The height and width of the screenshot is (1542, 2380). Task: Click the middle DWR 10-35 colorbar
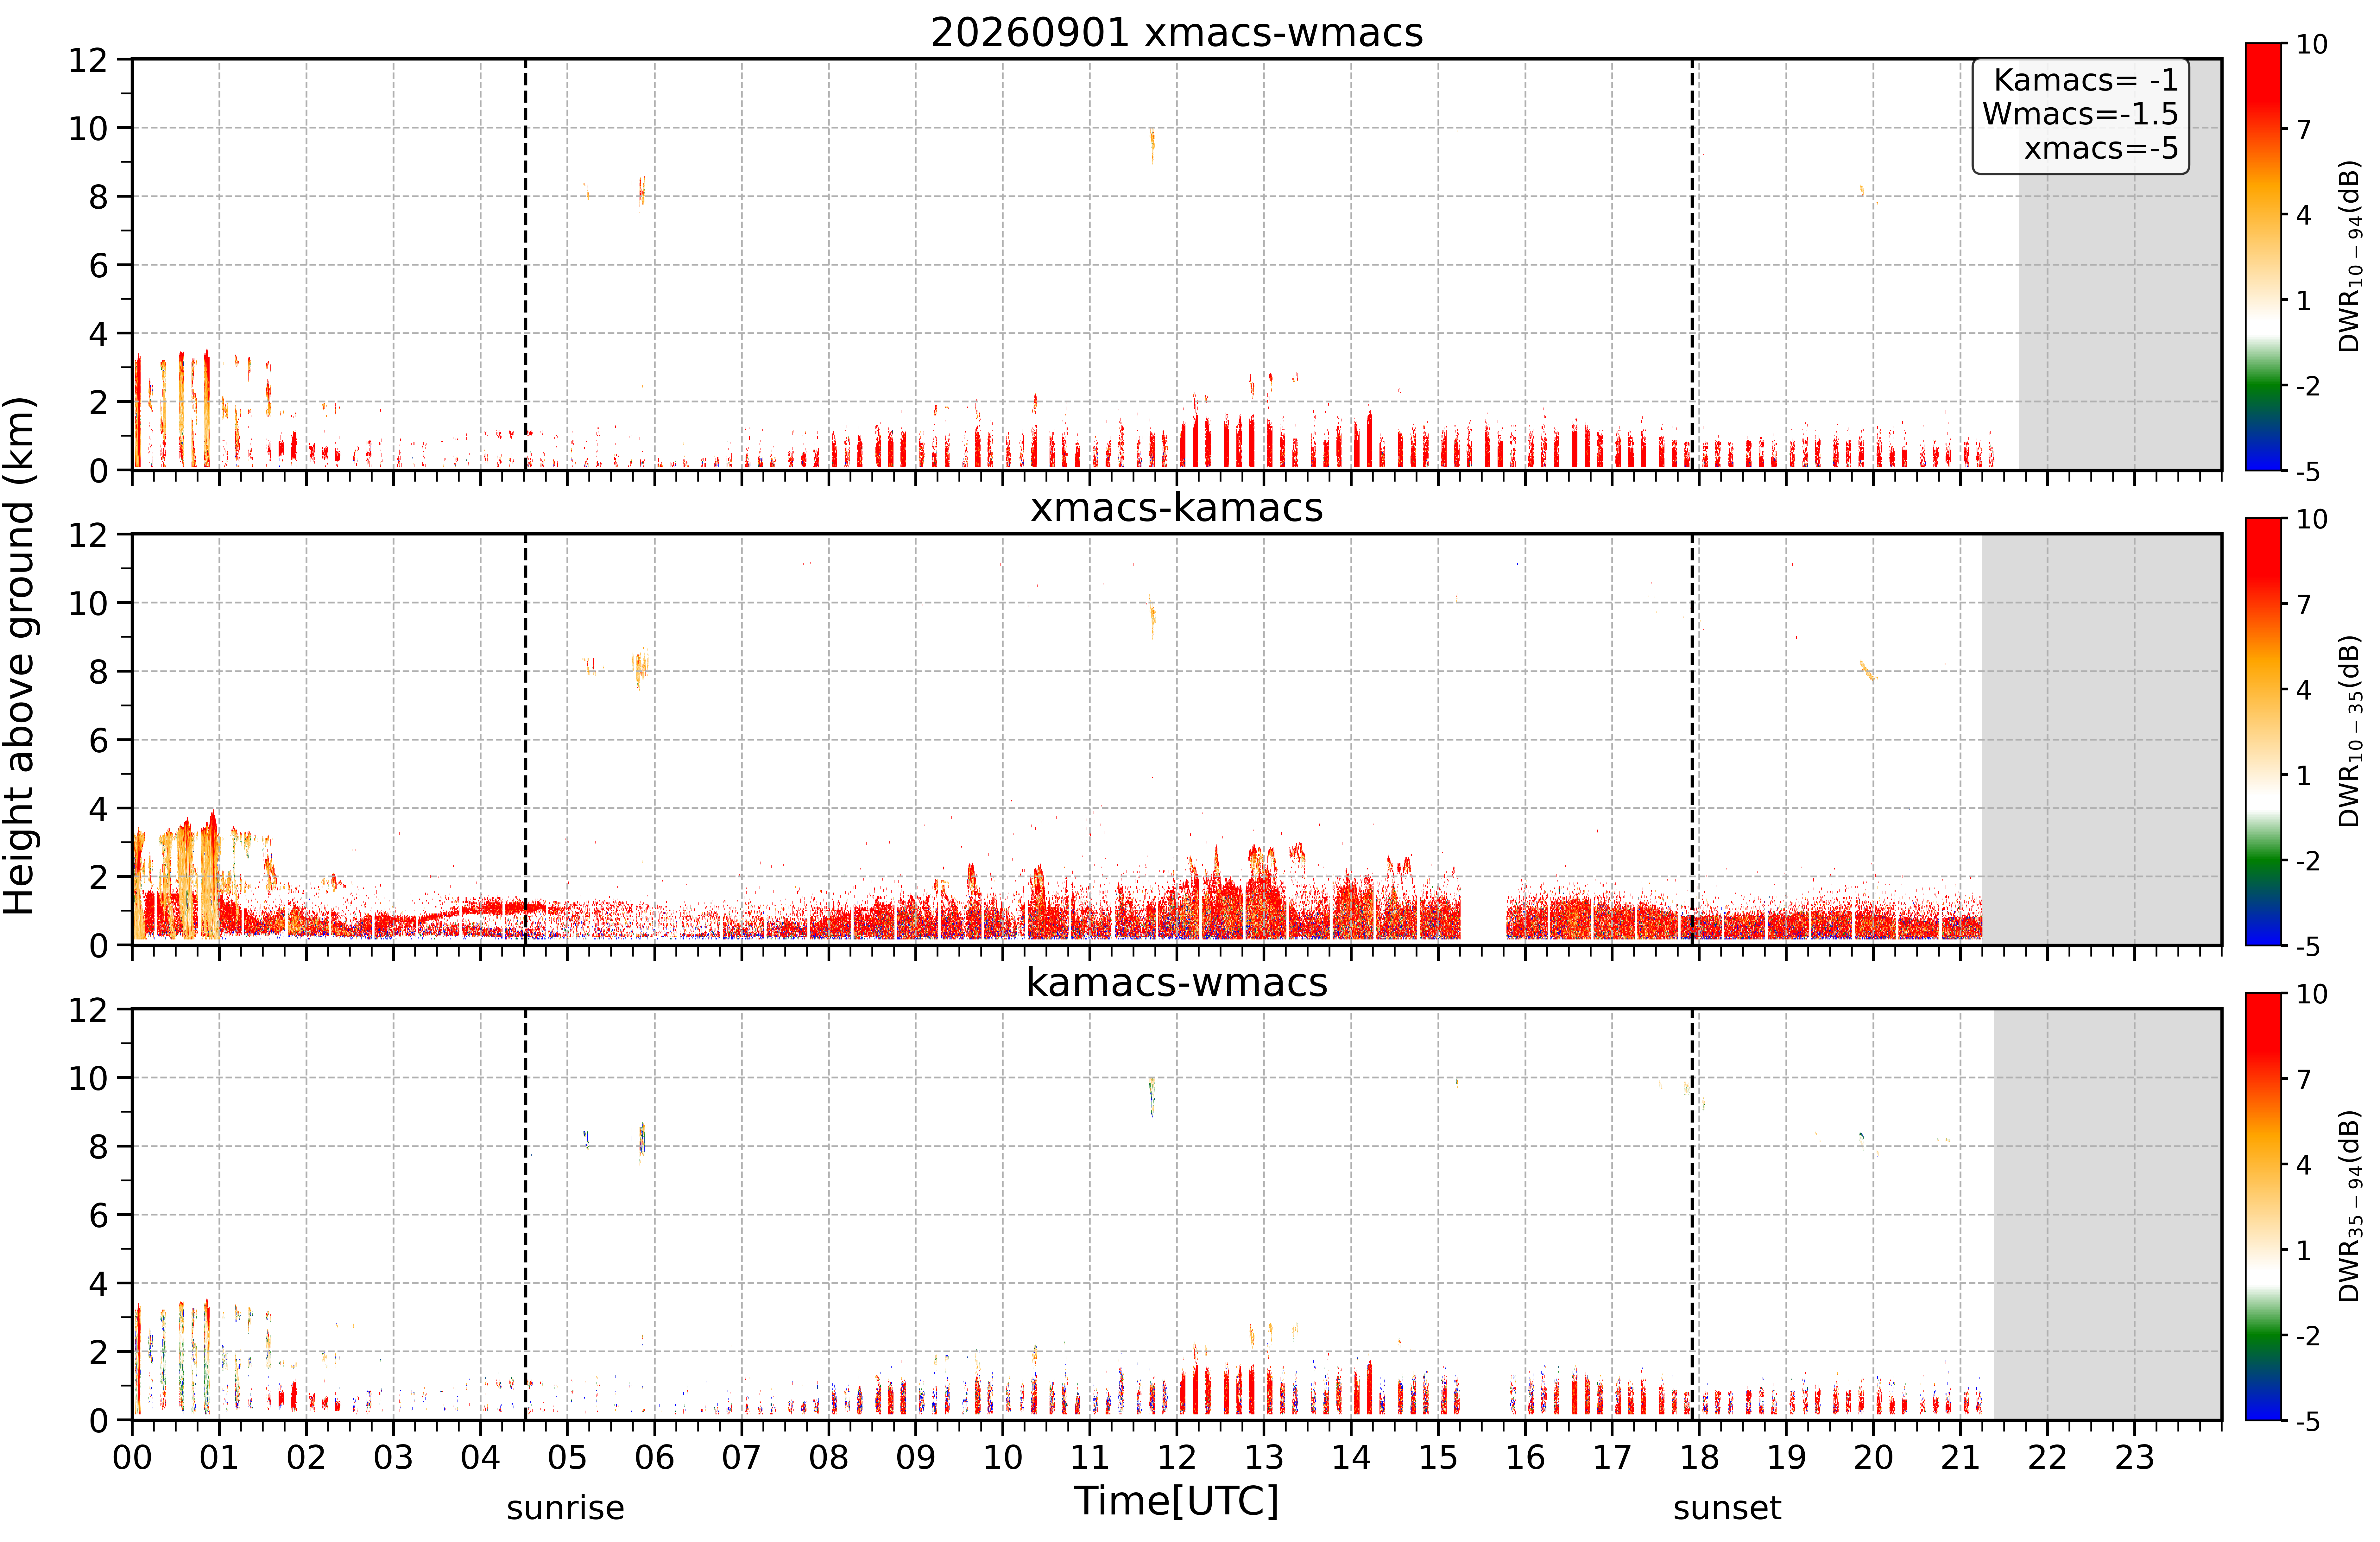point(2263,731)
